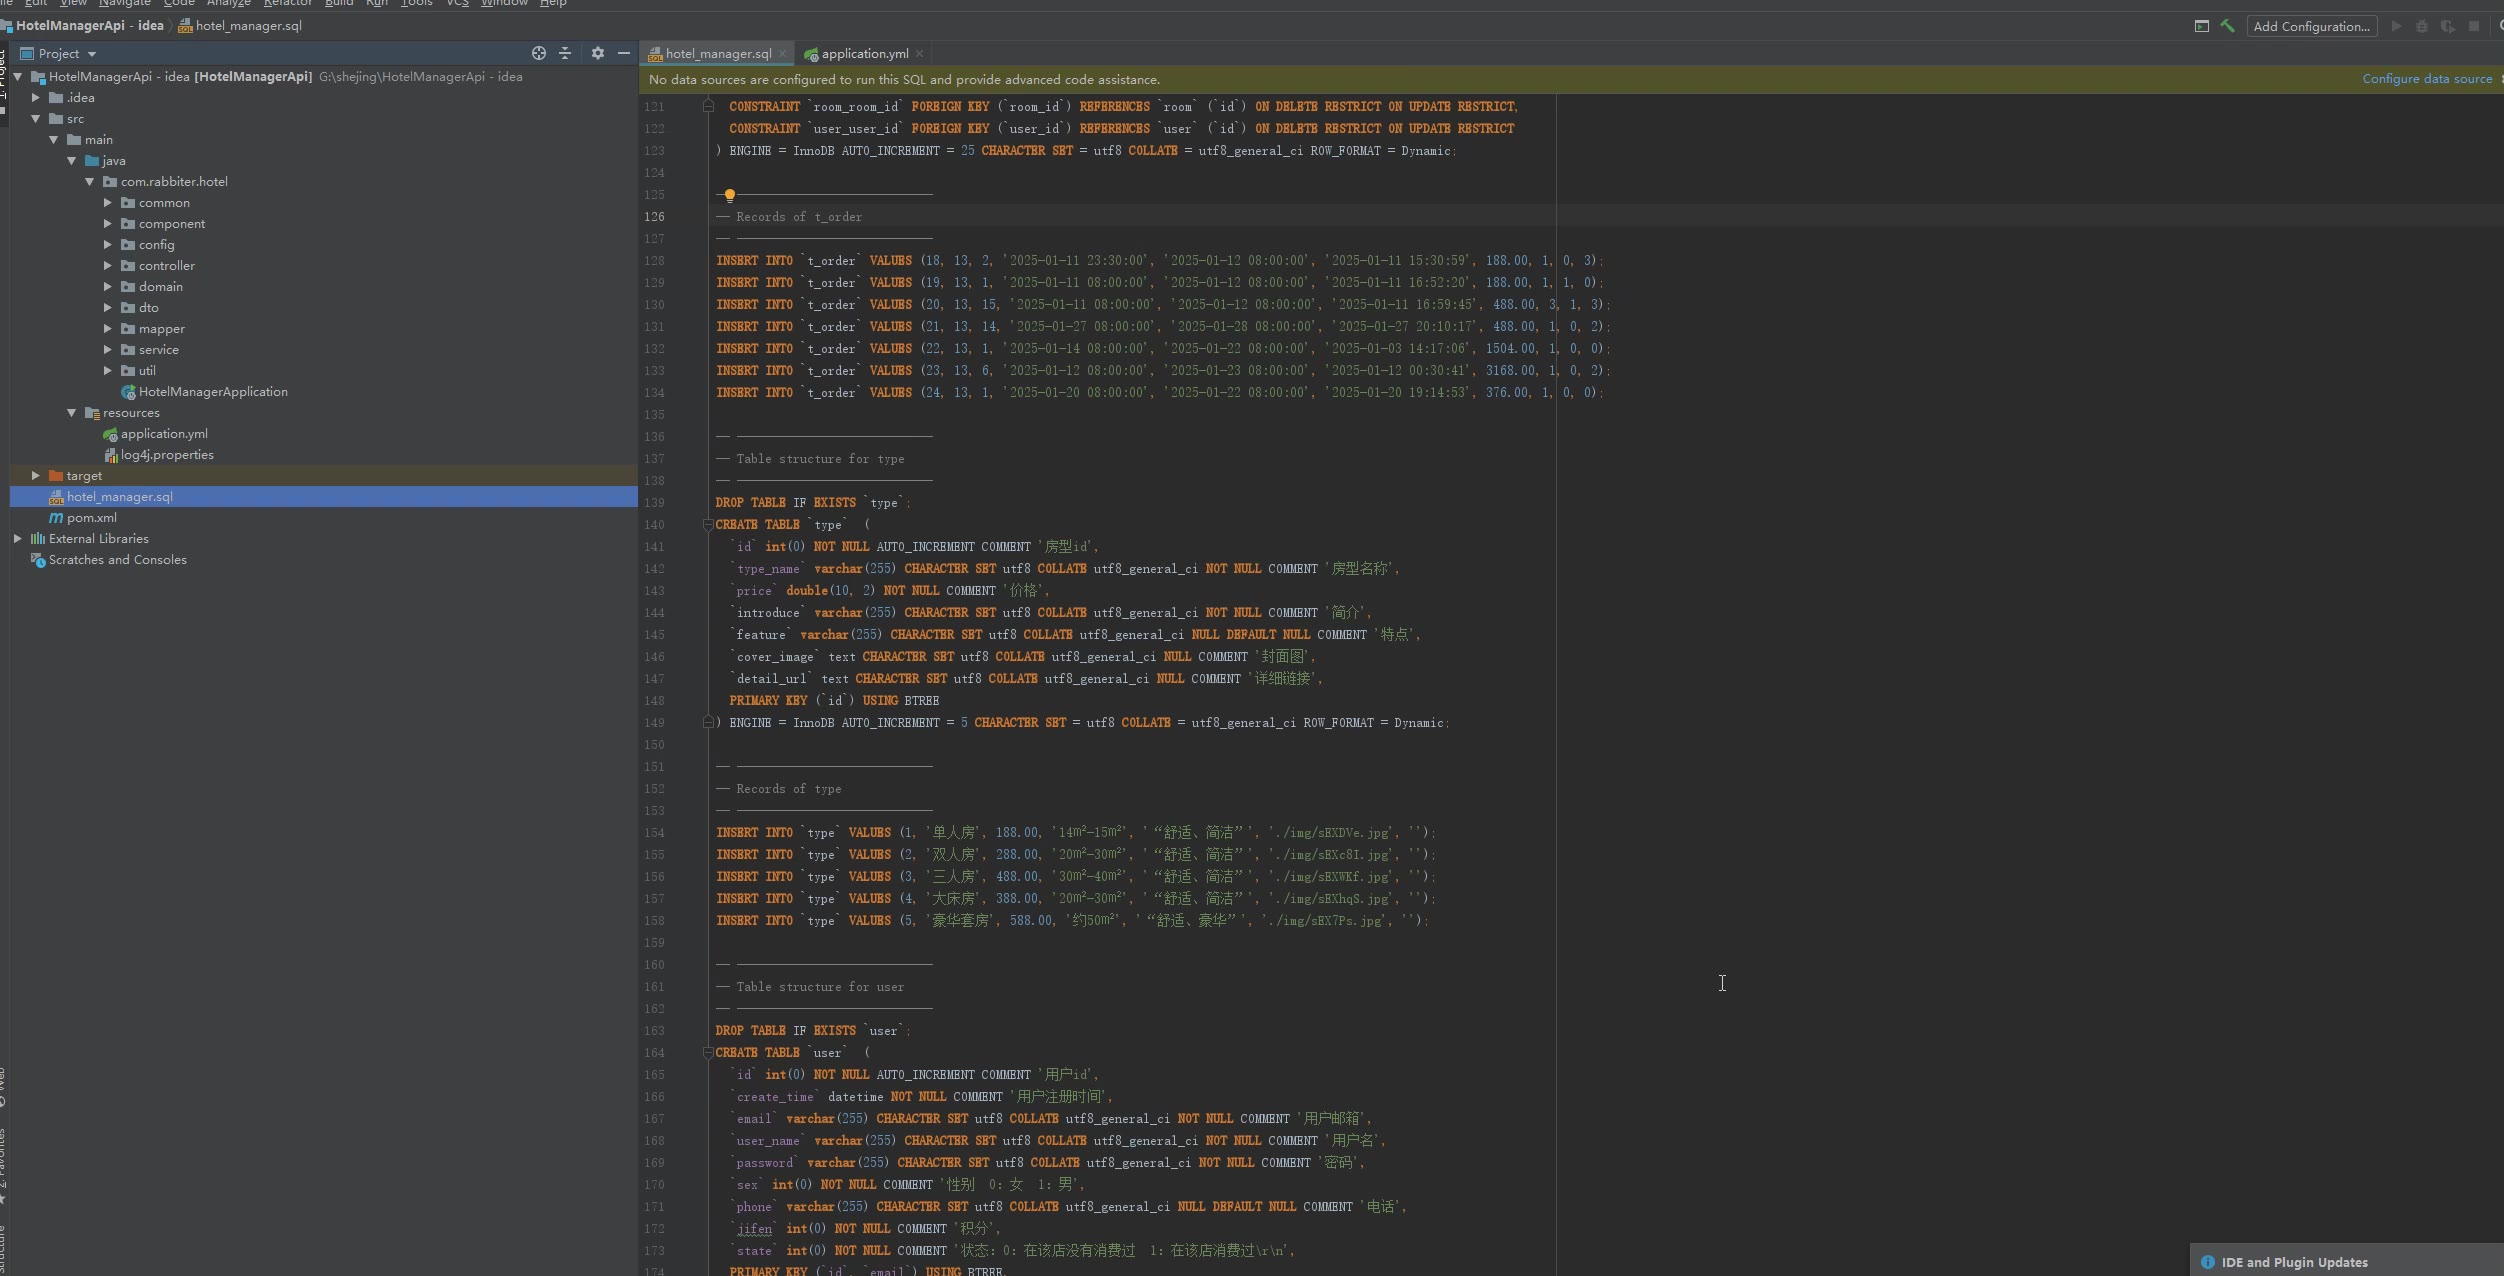Switch to the application.yml tab
This screenshot has height=1276, width=2504.
[x=864, y=54]
